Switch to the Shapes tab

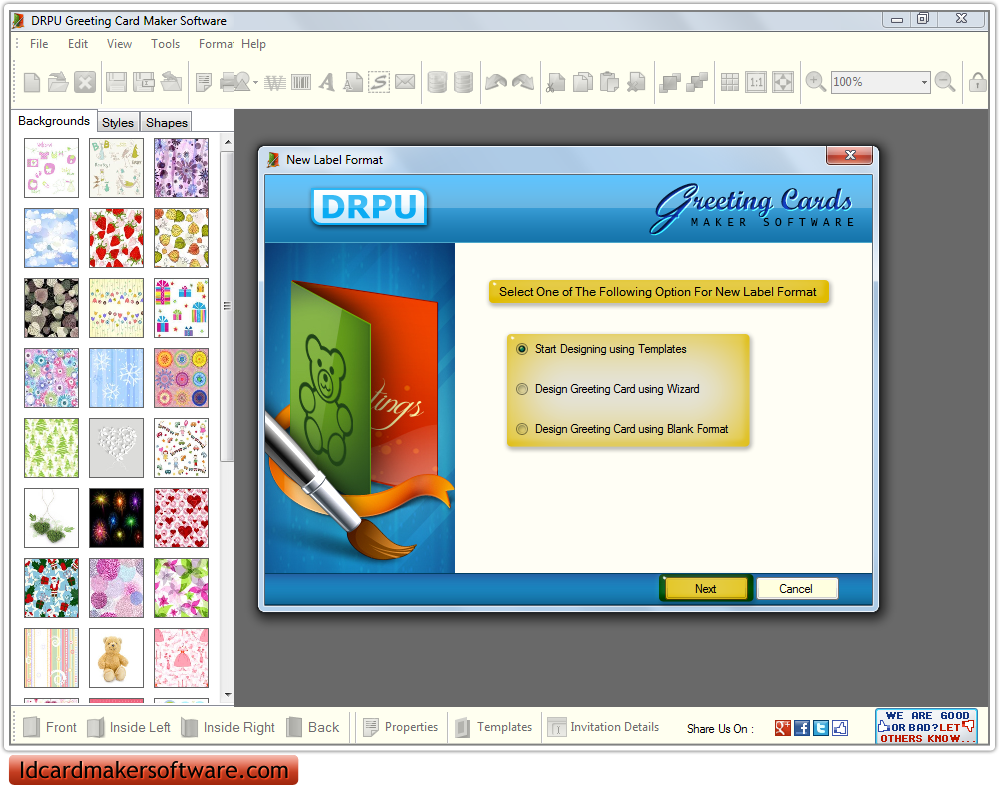click(x=167, y=122)
